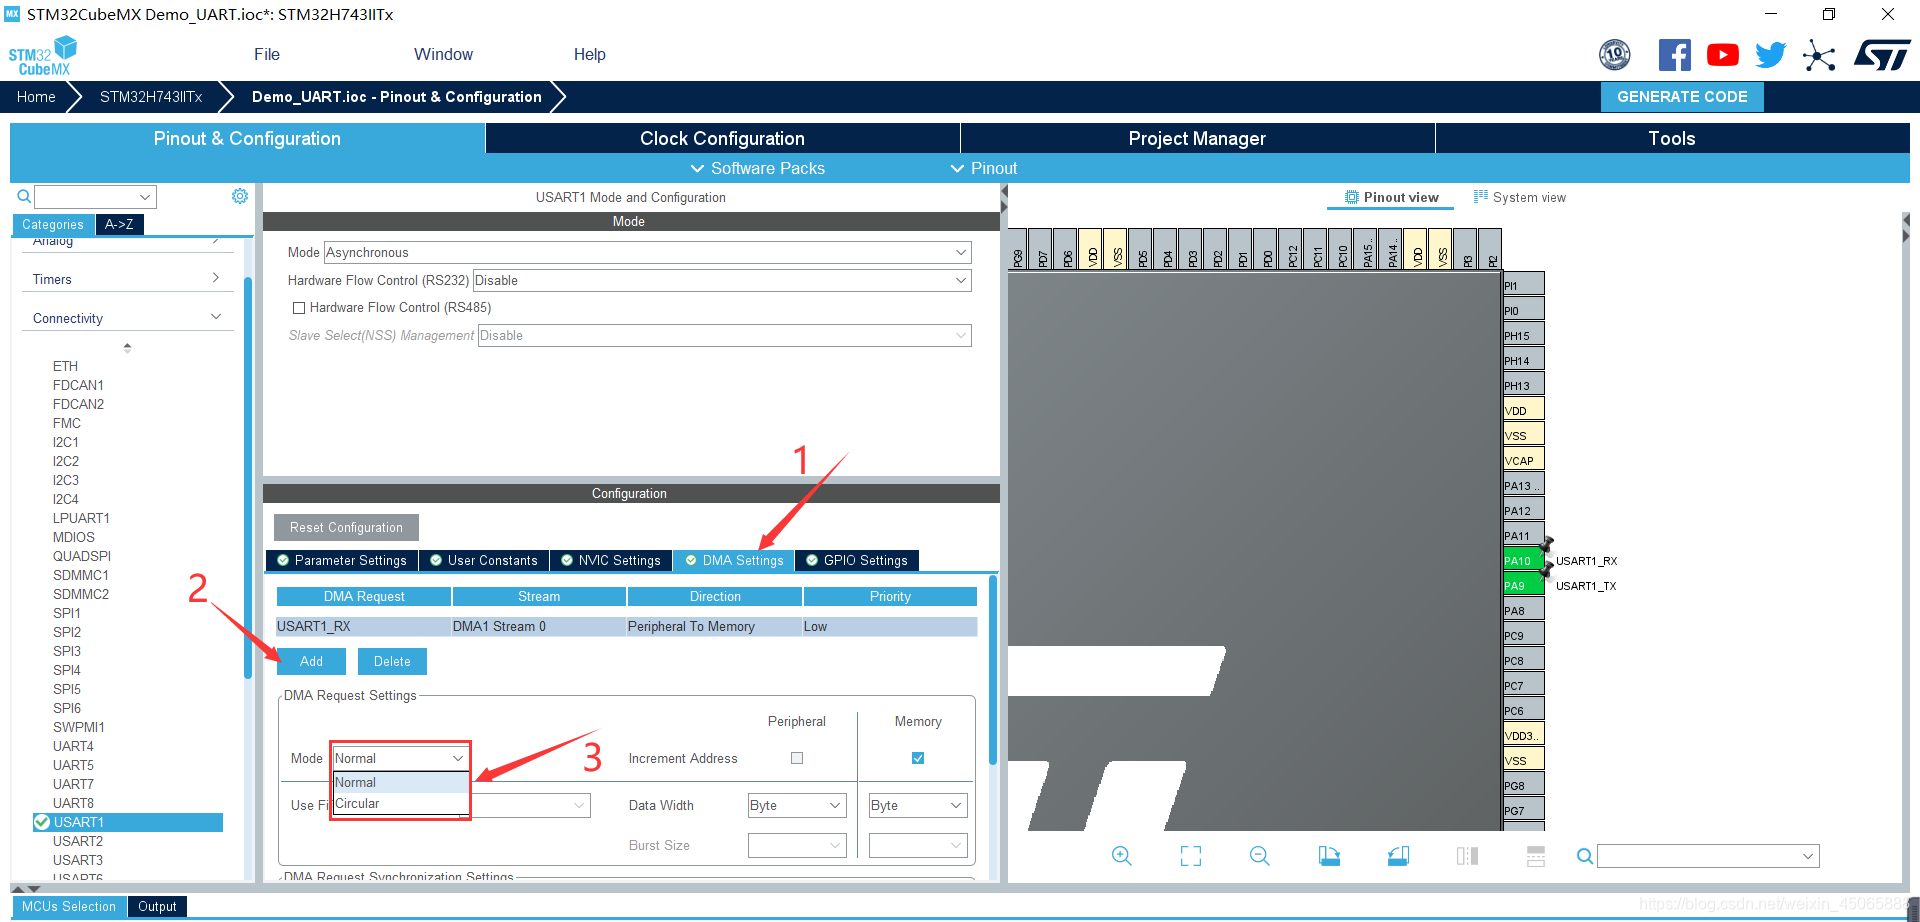Switch to Project Manager tab
The width and height of the screenshot is (1920, 922).
pos(1197,138)
